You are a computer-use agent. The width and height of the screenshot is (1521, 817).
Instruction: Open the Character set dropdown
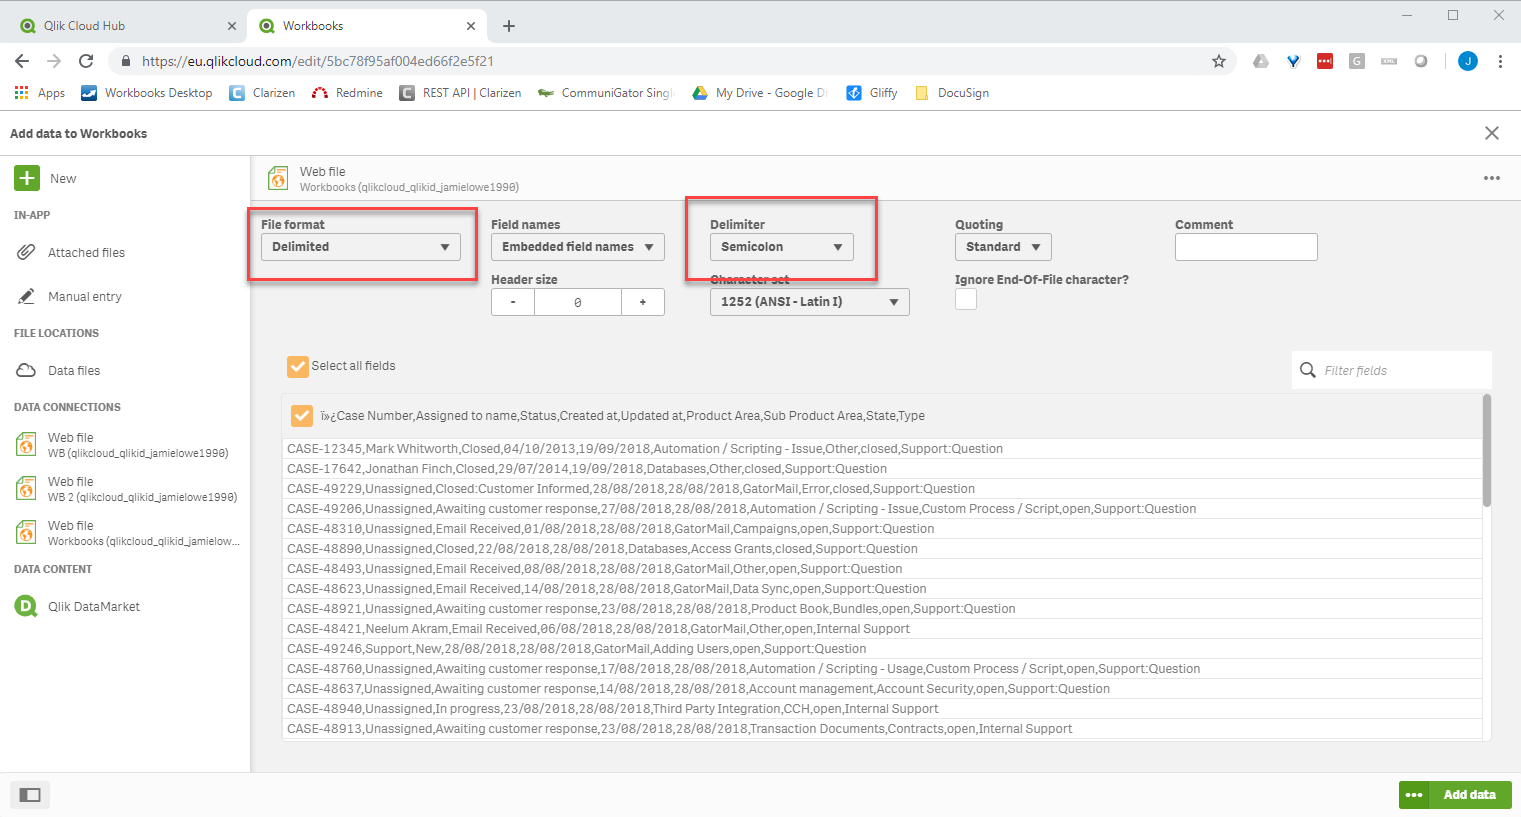[x=810, y=302]
